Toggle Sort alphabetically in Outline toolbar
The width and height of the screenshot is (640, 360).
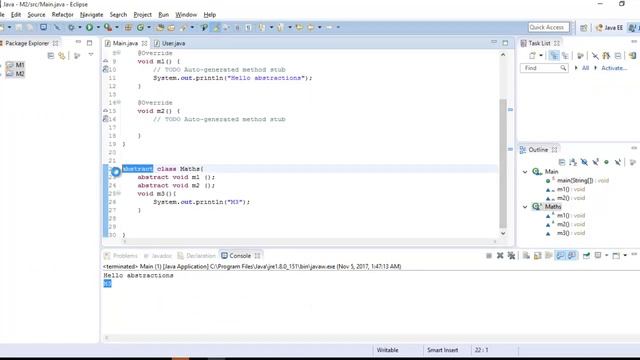573,162
